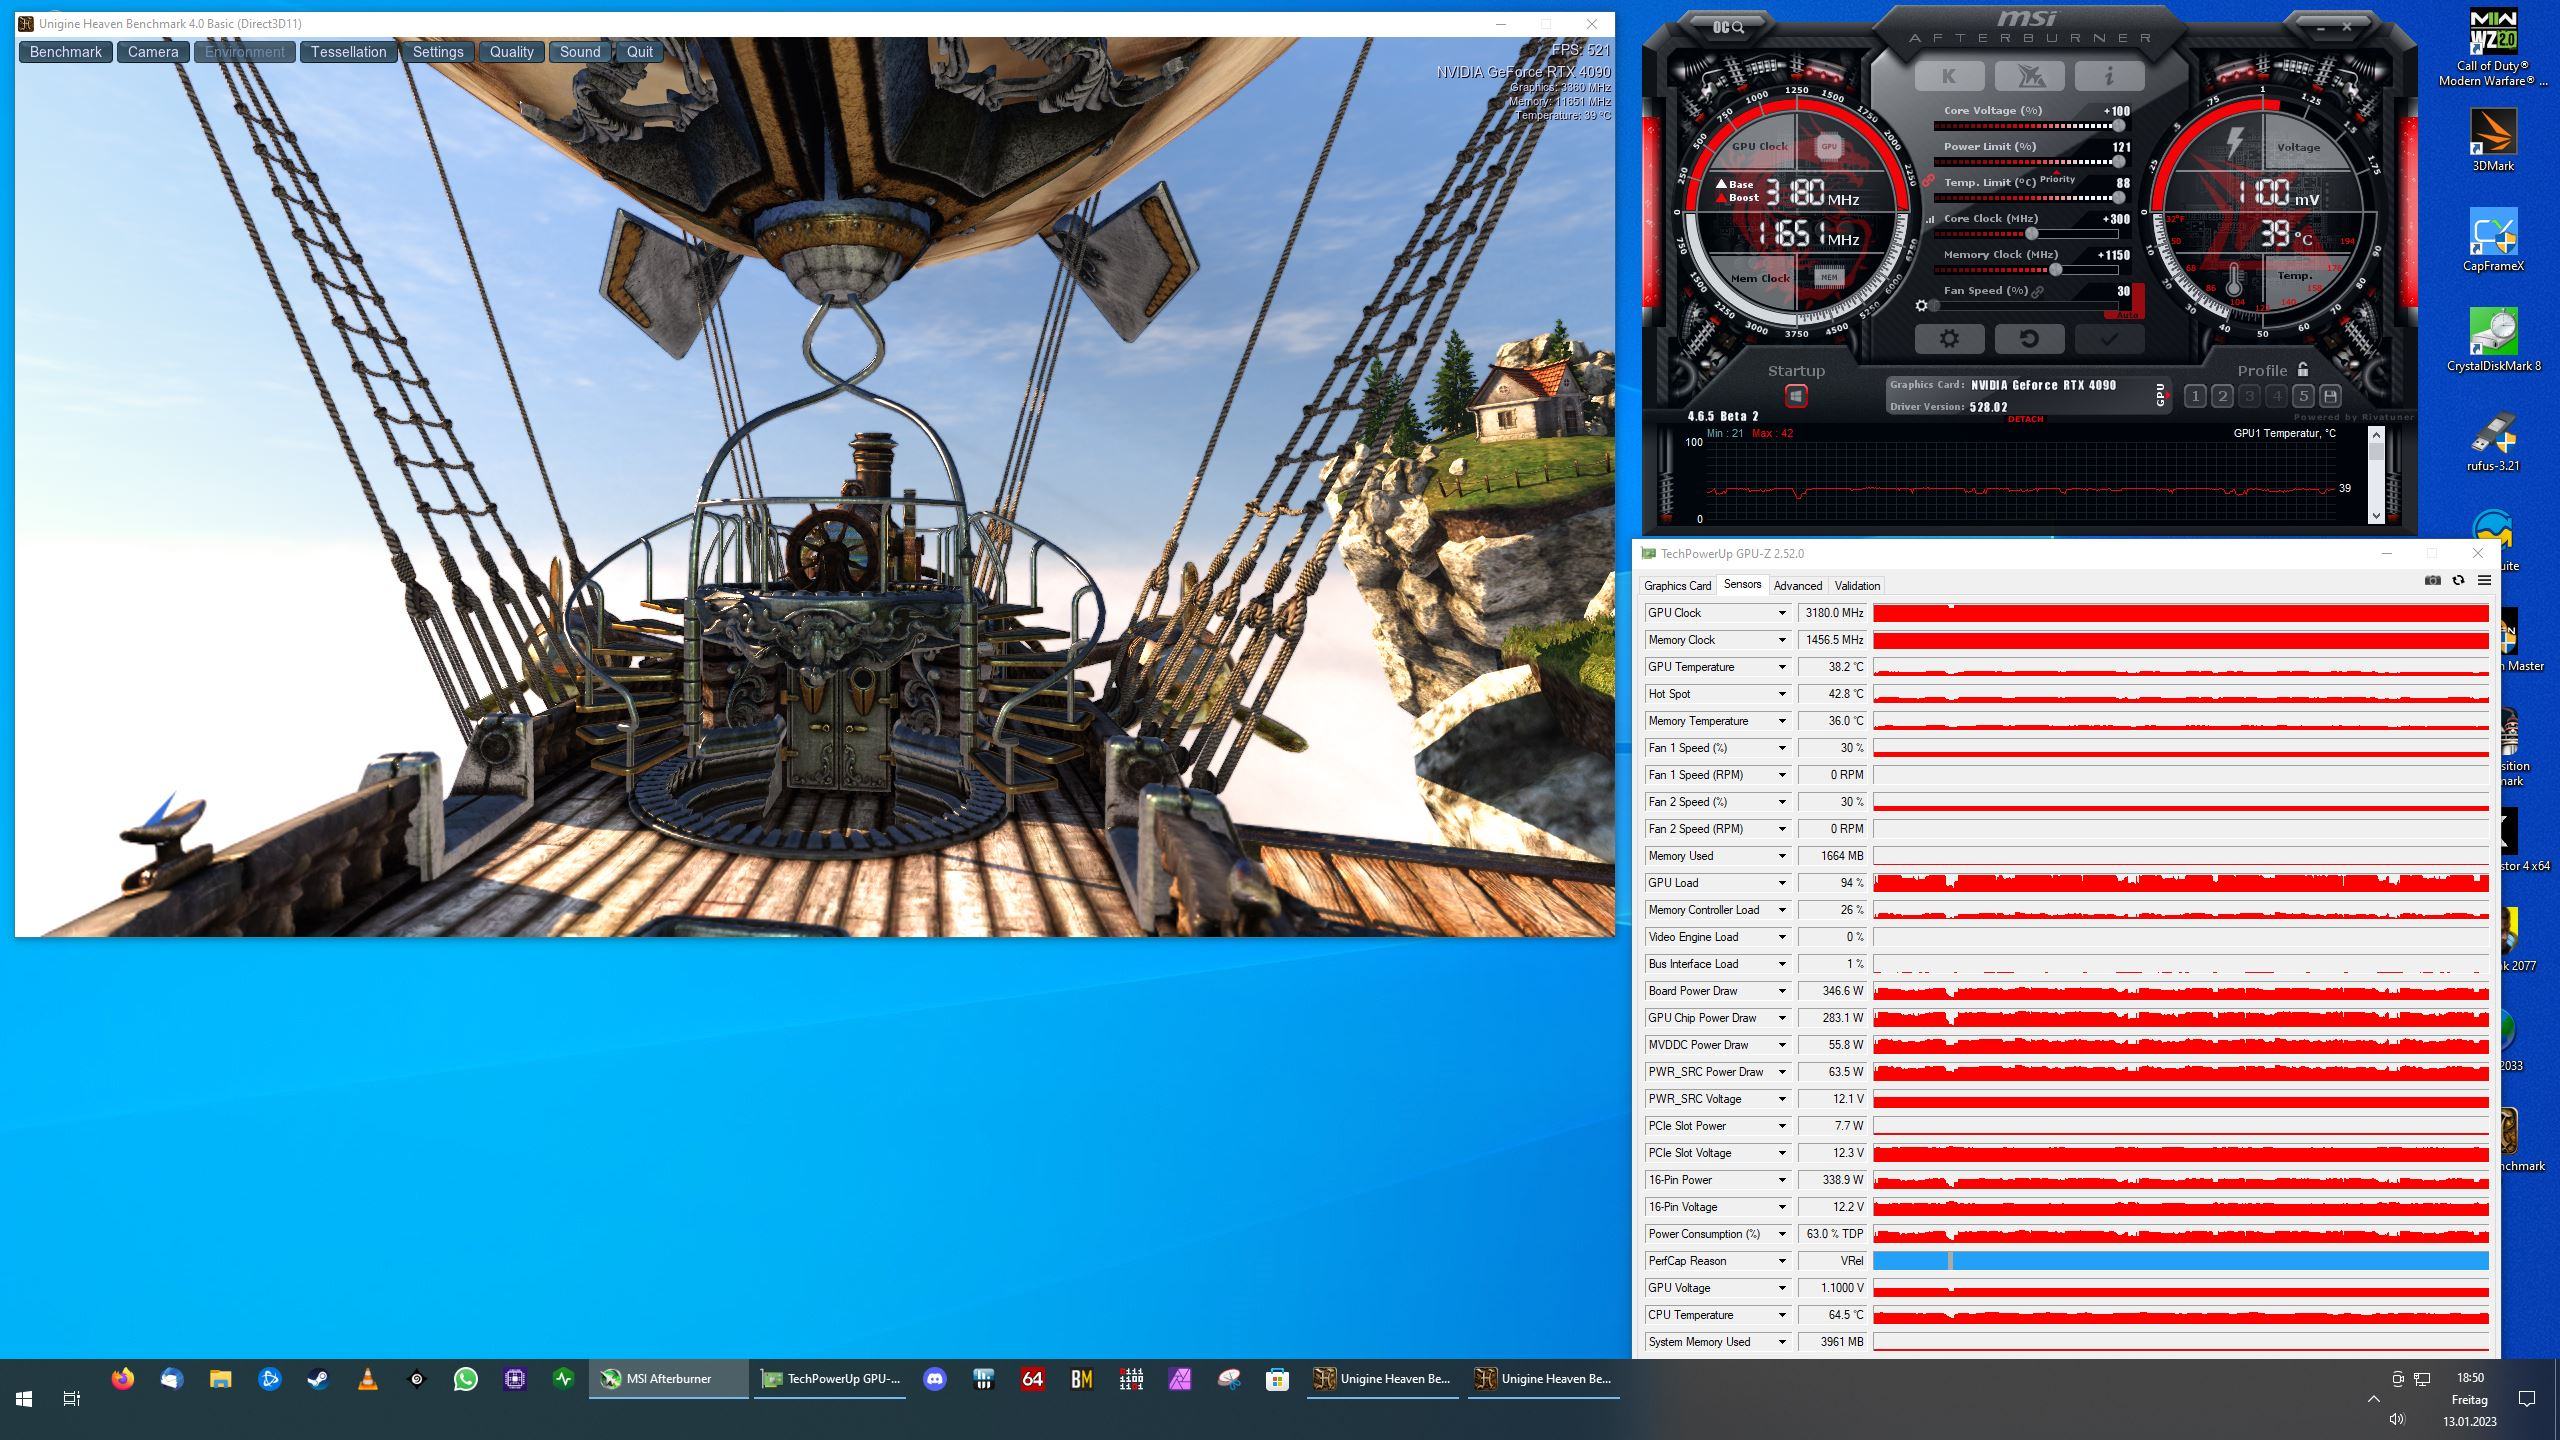Image resolution: width=2560 pixels, height=1440 pixels.
Task: Expand Memory Clock sensor dropdown
Action: [1781, 640]
